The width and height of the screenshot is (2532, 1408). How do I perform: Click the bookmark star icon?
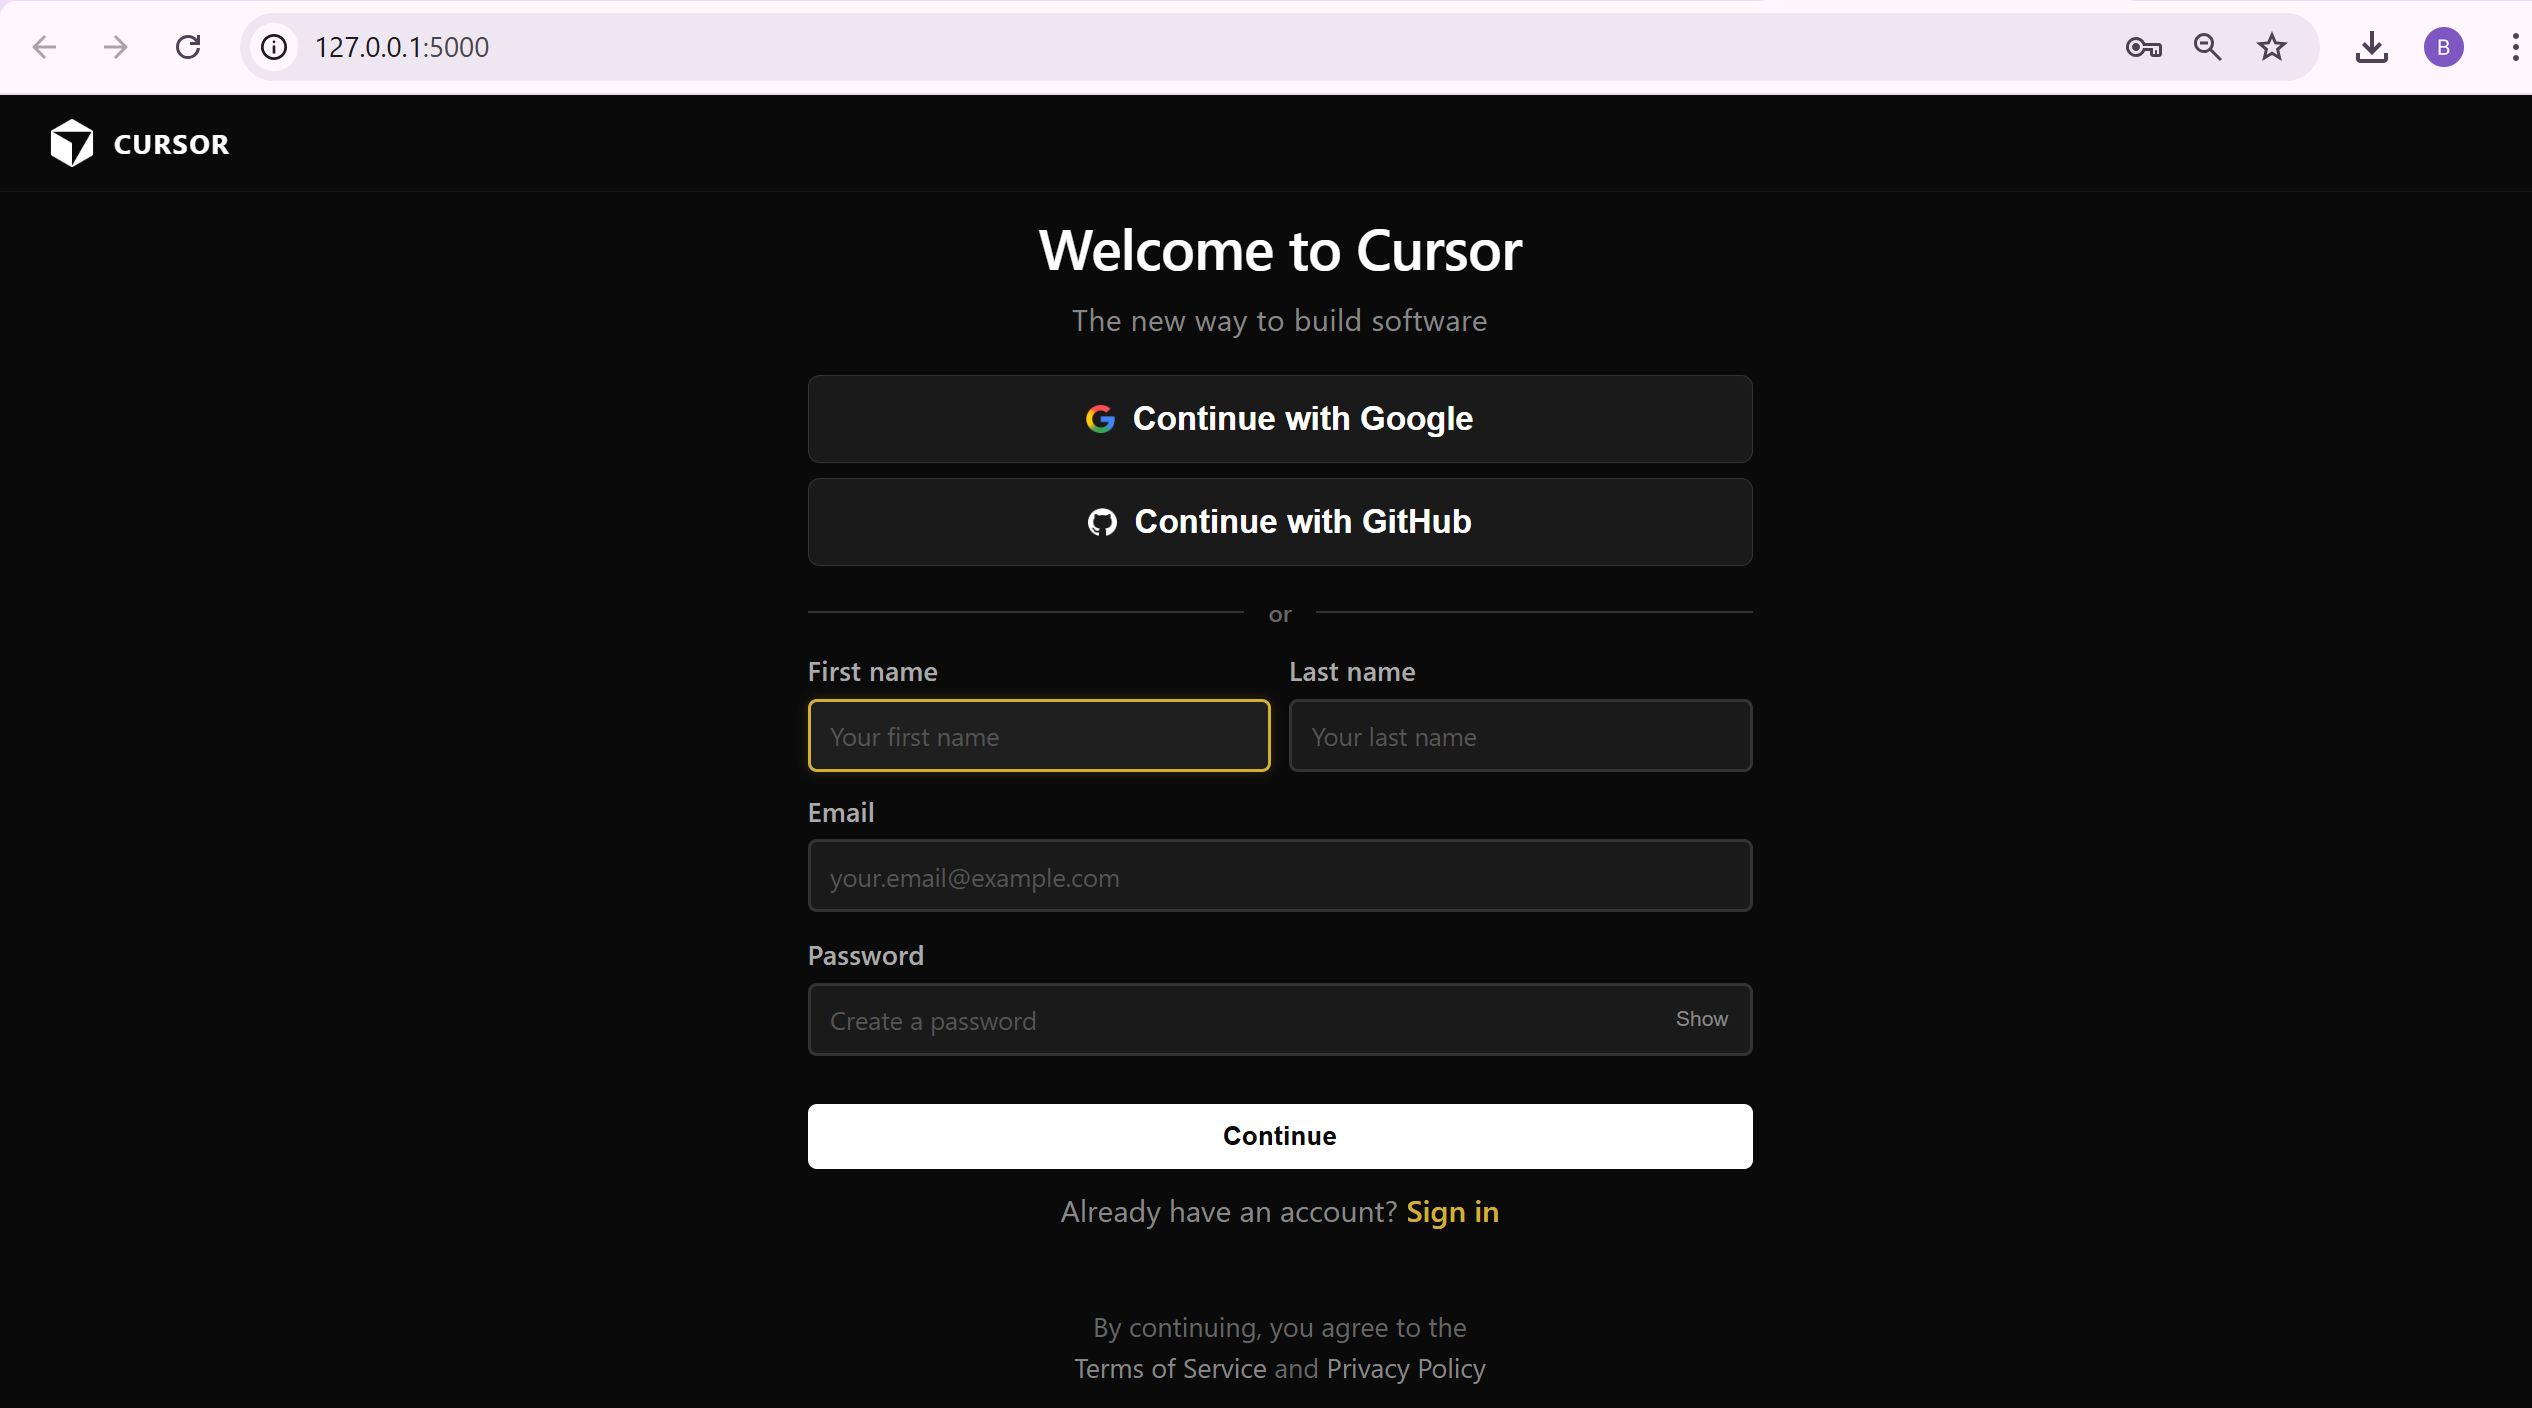coord(2270,46)
